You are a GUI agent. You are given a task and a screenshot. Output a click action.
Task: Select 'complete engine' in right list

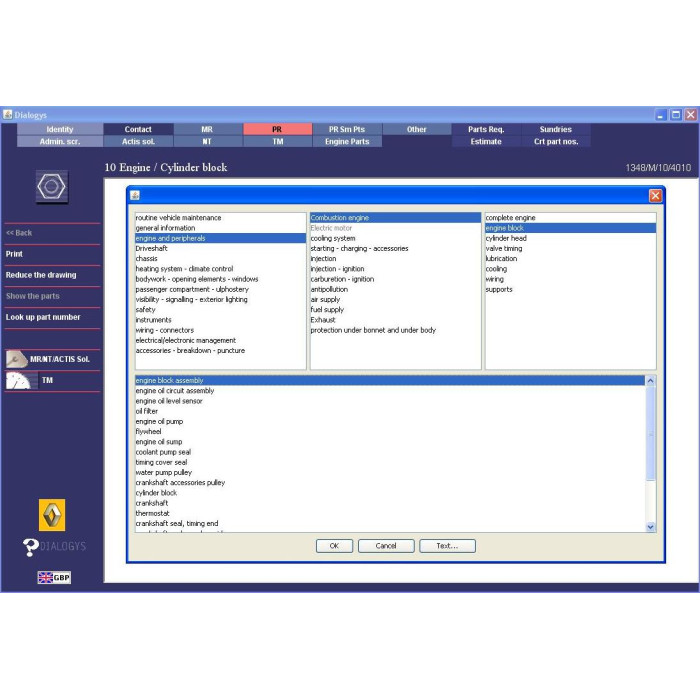coord(571,218)
